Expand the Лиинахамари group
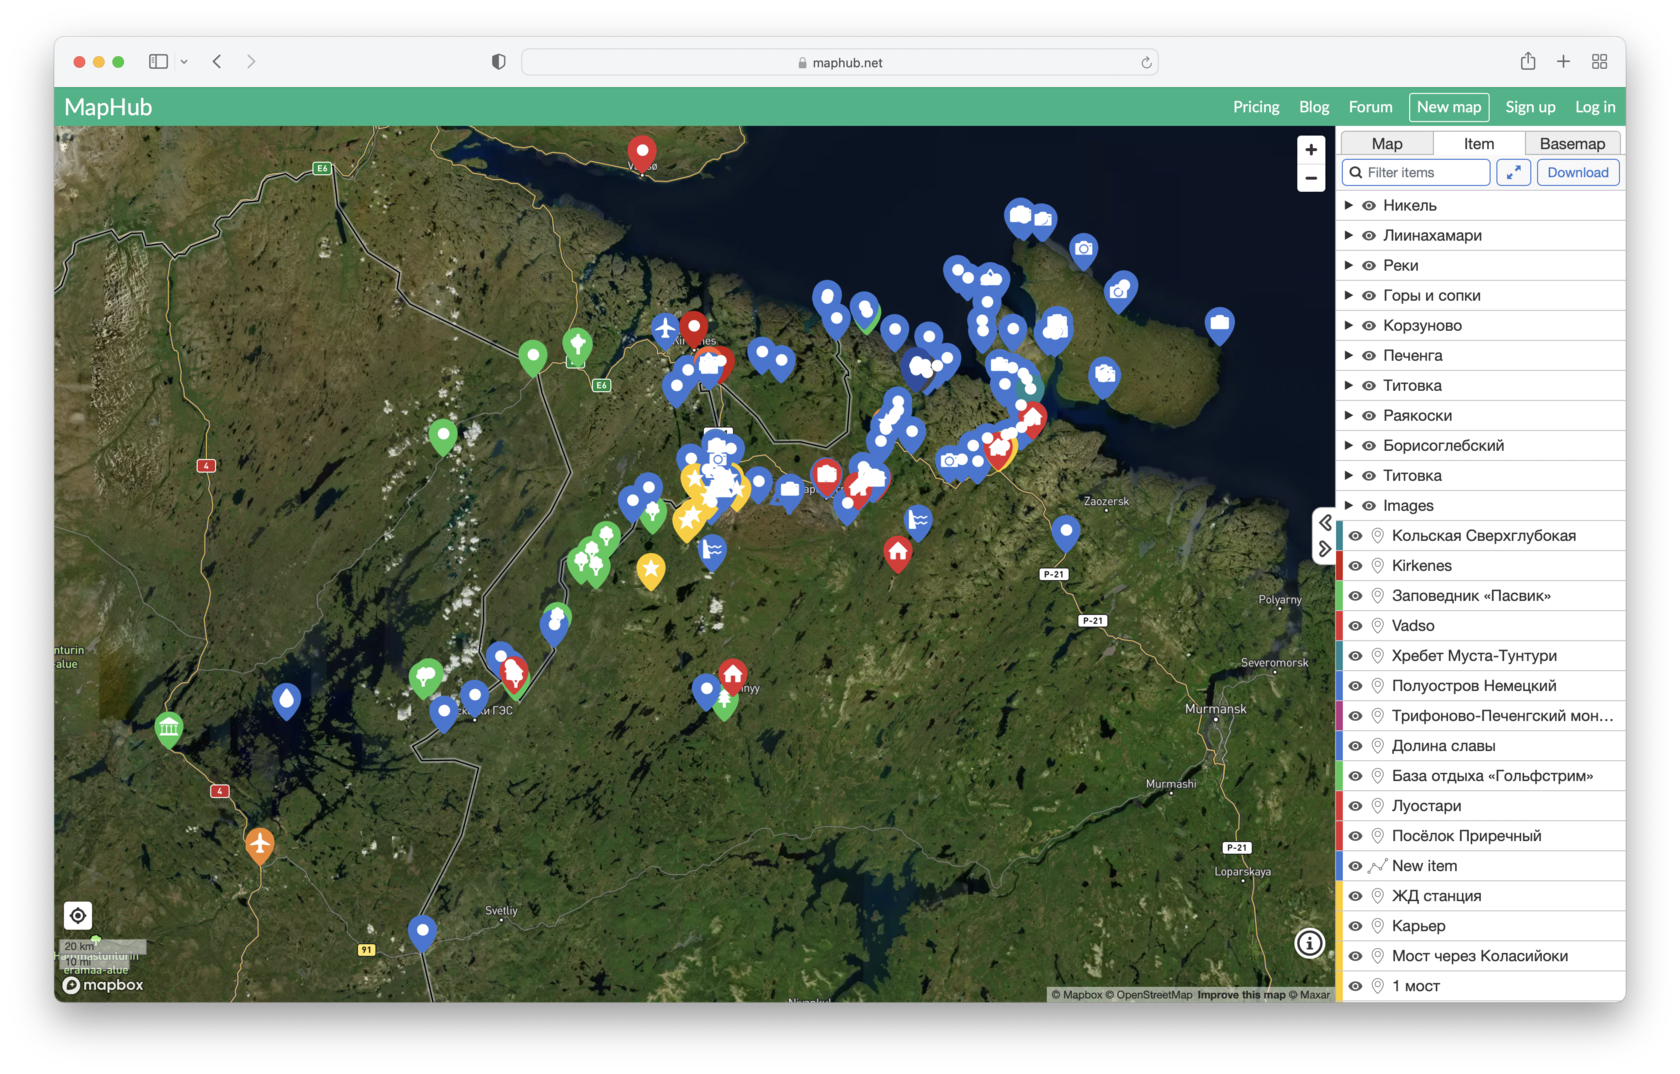The width and height of the screenshot is (1680, 1074). coord(1348,235)
